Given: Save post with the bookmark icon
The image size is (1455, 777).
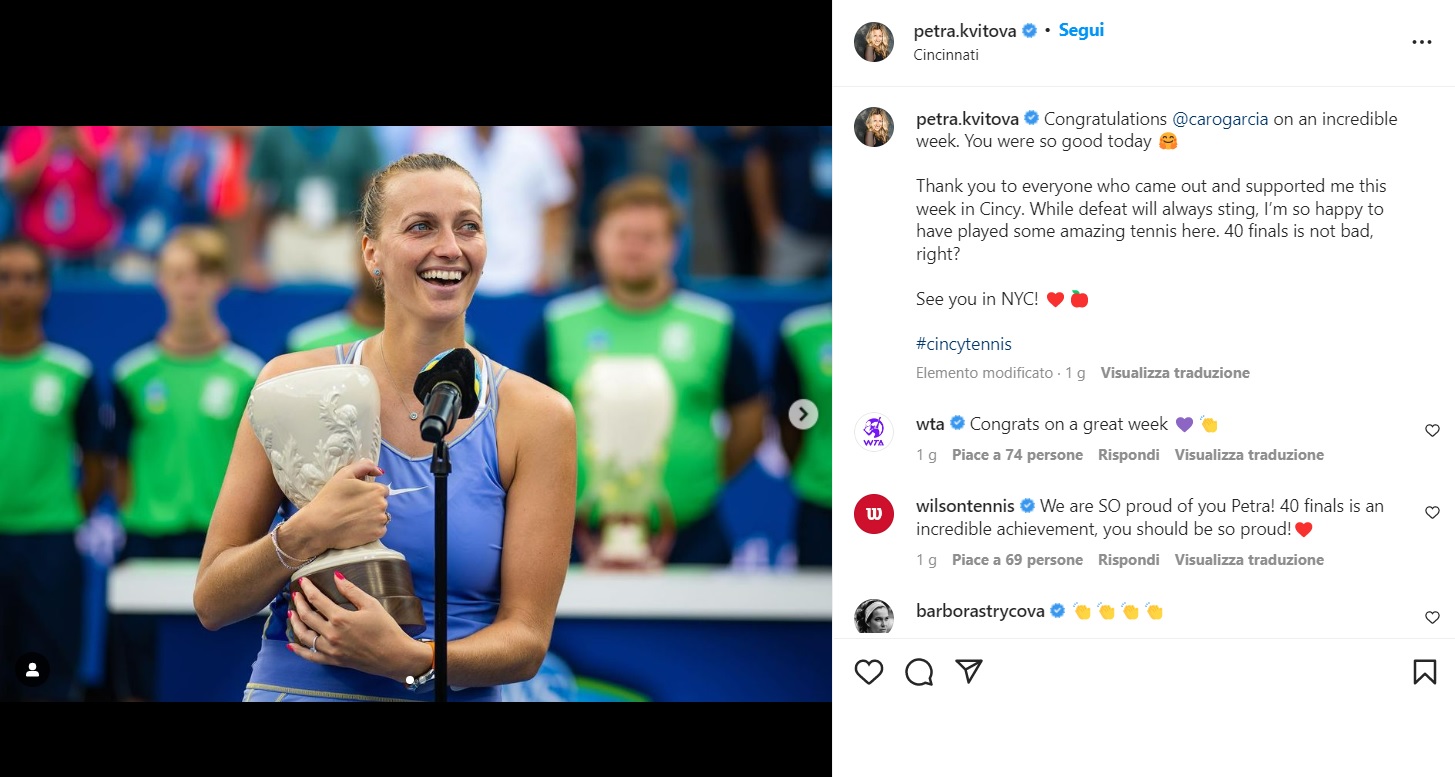Looking at the screenshot, I should click(1424, 672).
